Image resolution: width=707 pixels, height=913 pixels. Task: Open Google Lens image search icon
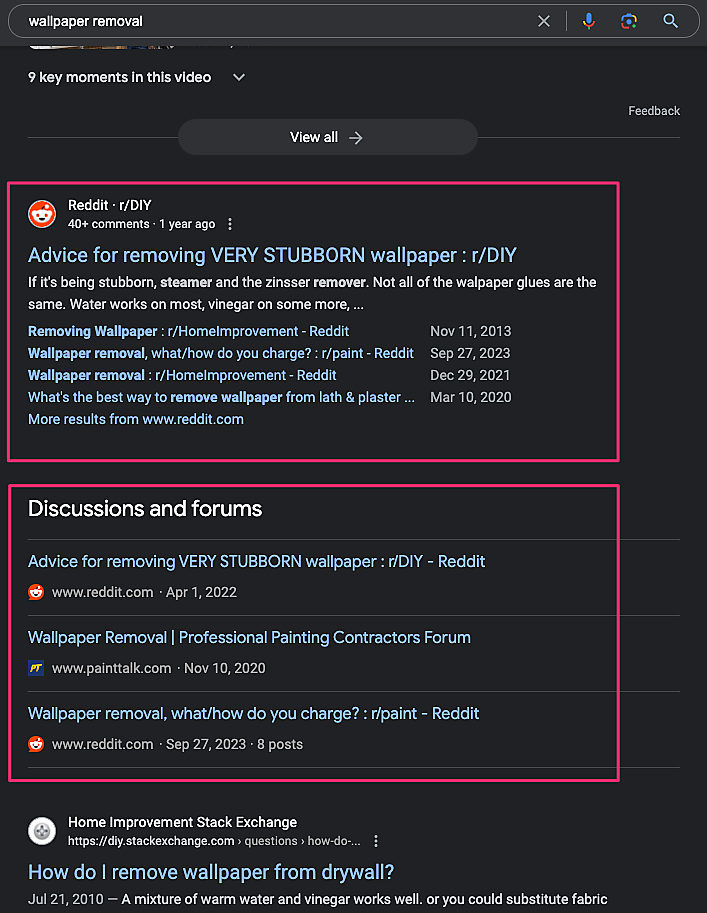click(x=628, y=21)
